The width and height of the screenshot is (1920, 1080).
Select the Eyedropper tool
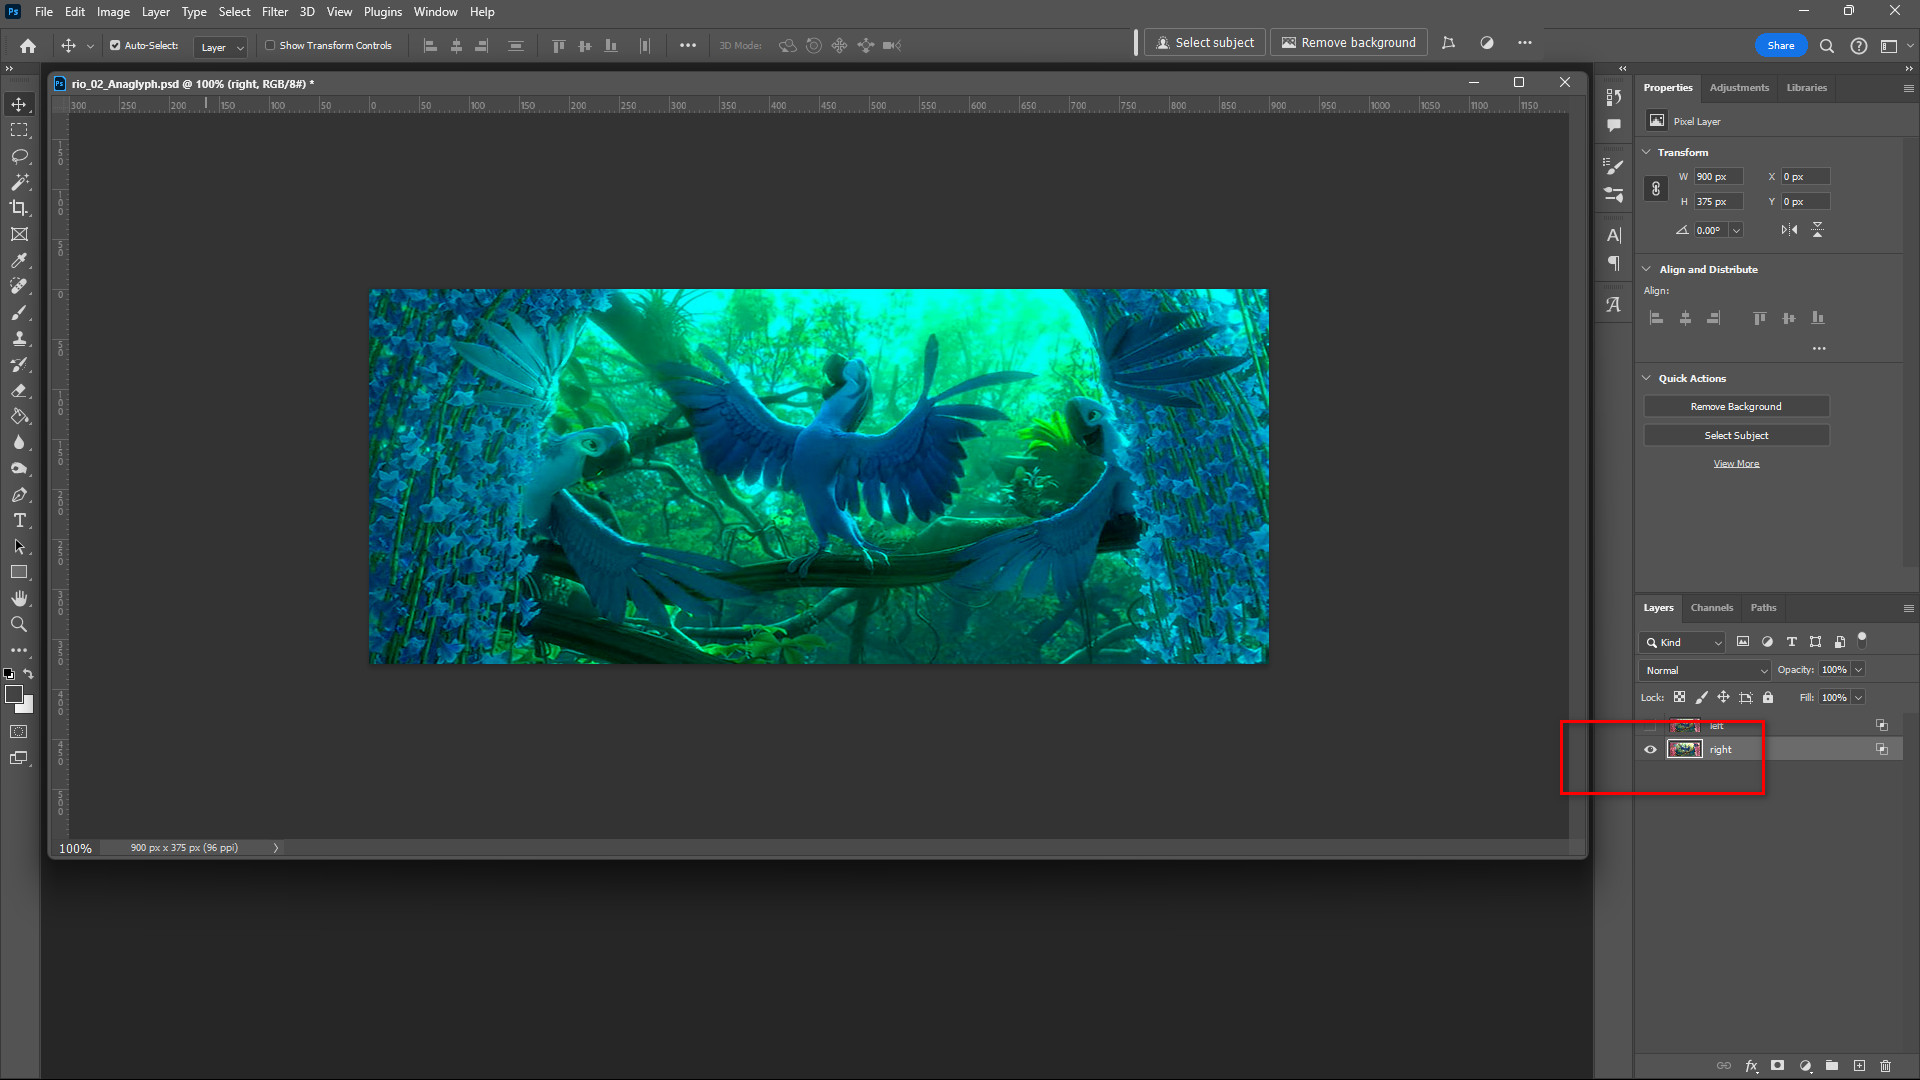pyautogui.click(x=19, y=260)
